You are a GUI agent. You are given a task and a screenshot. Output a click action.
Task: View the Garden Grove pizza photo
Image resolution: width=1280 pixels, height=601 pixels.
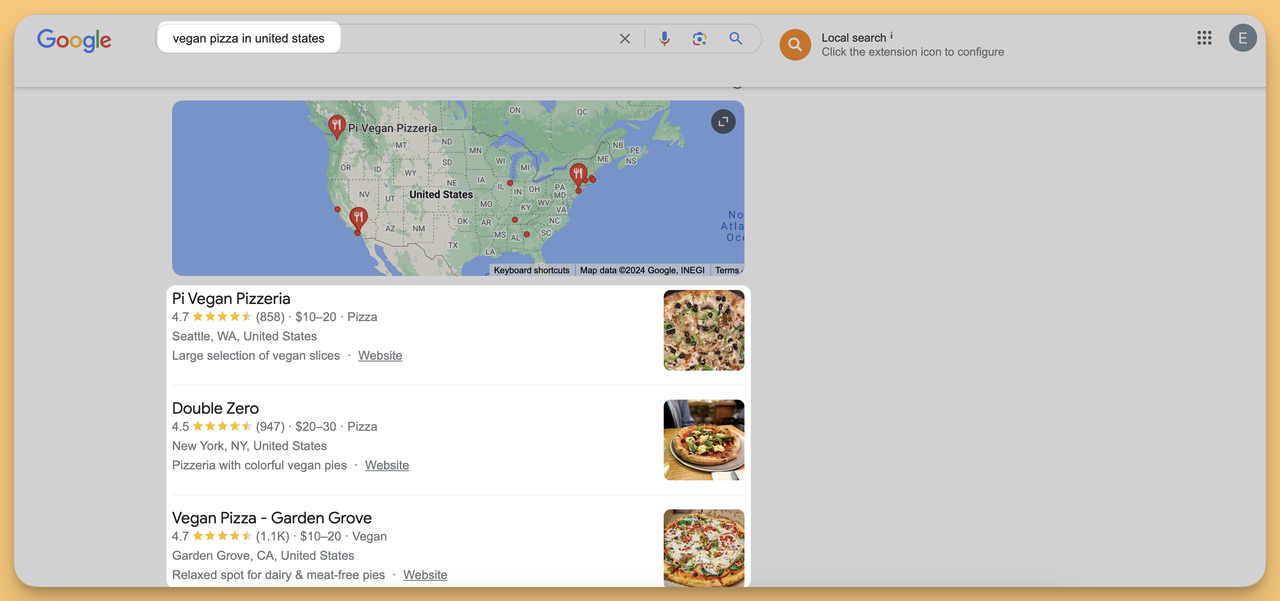point(704,548)
